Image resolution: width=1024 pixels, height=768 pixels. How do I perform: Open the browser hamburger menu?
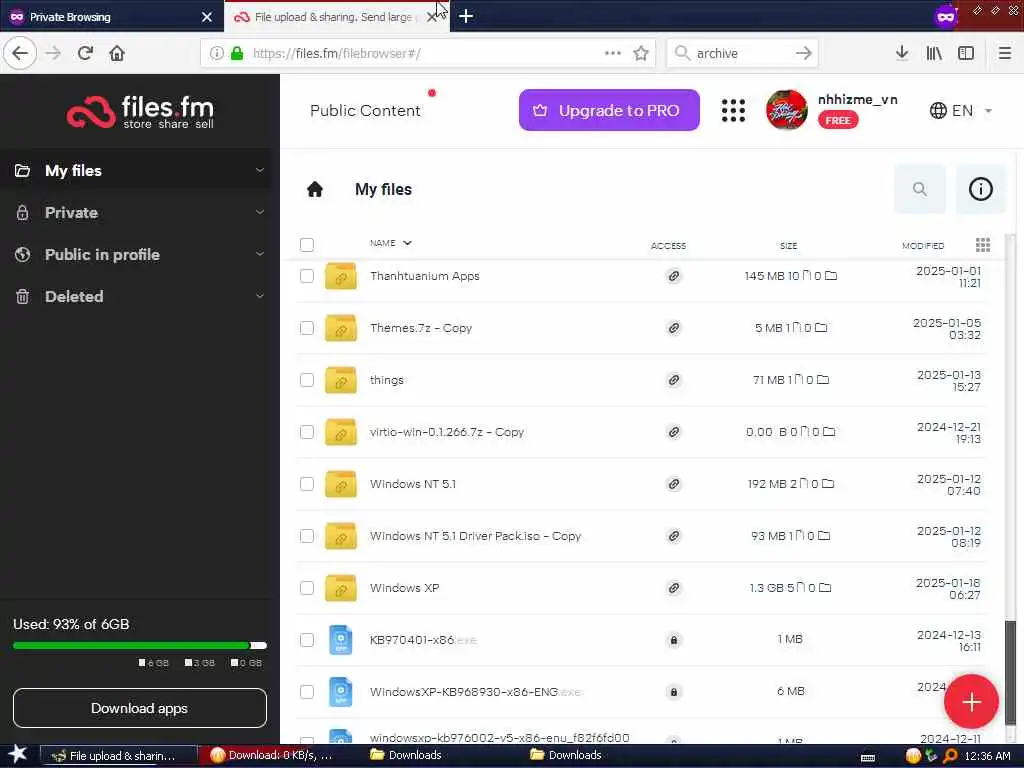[1004, 53]
